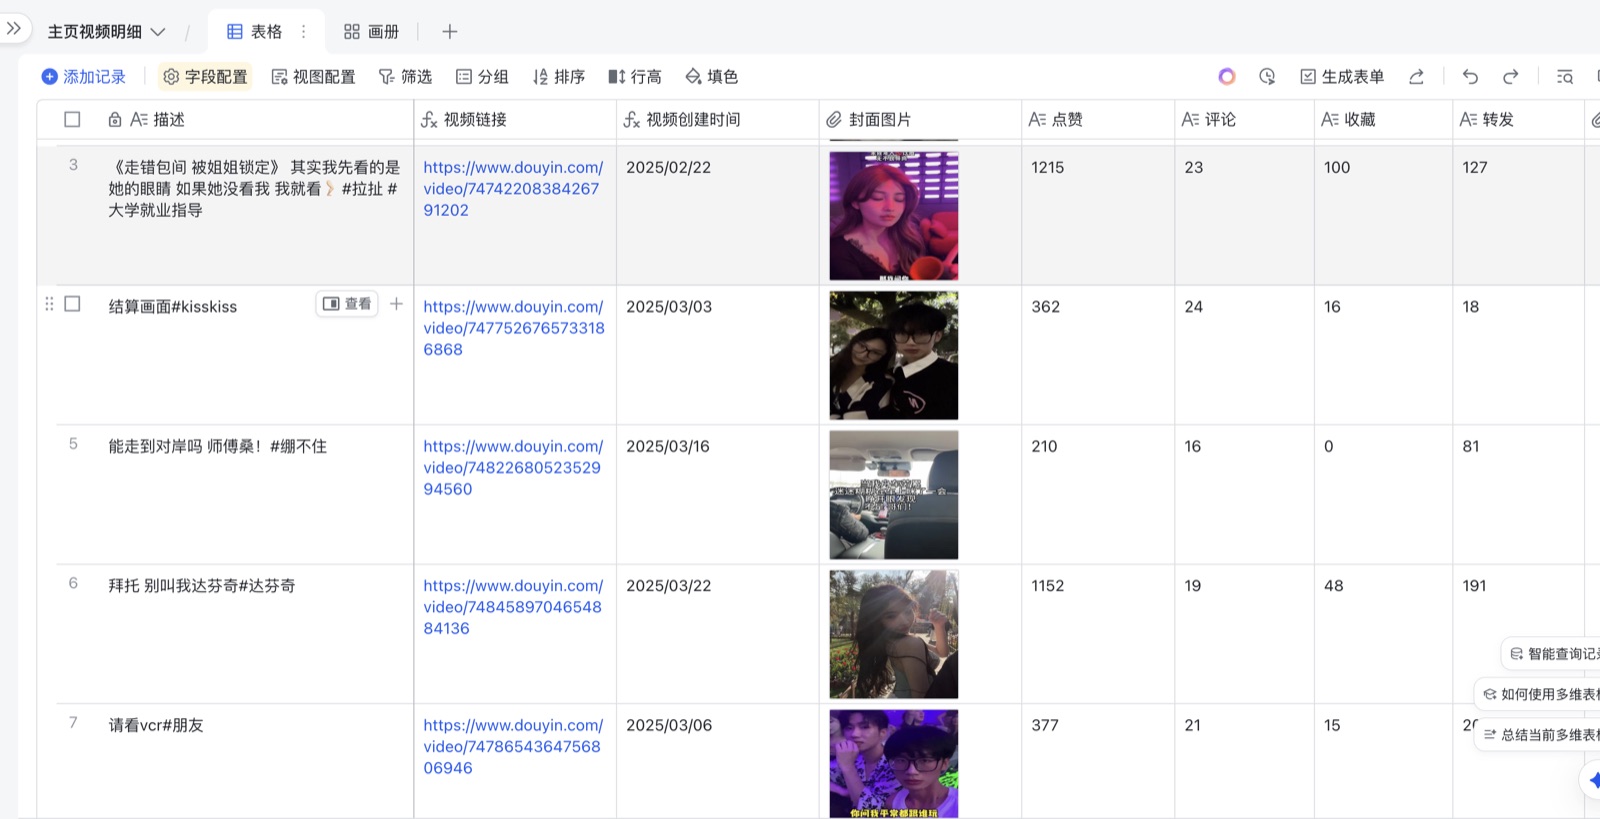This screenshot has height=819, width=1600.
Task: Open the 筛选 filter tool
Action: [405, 77]
